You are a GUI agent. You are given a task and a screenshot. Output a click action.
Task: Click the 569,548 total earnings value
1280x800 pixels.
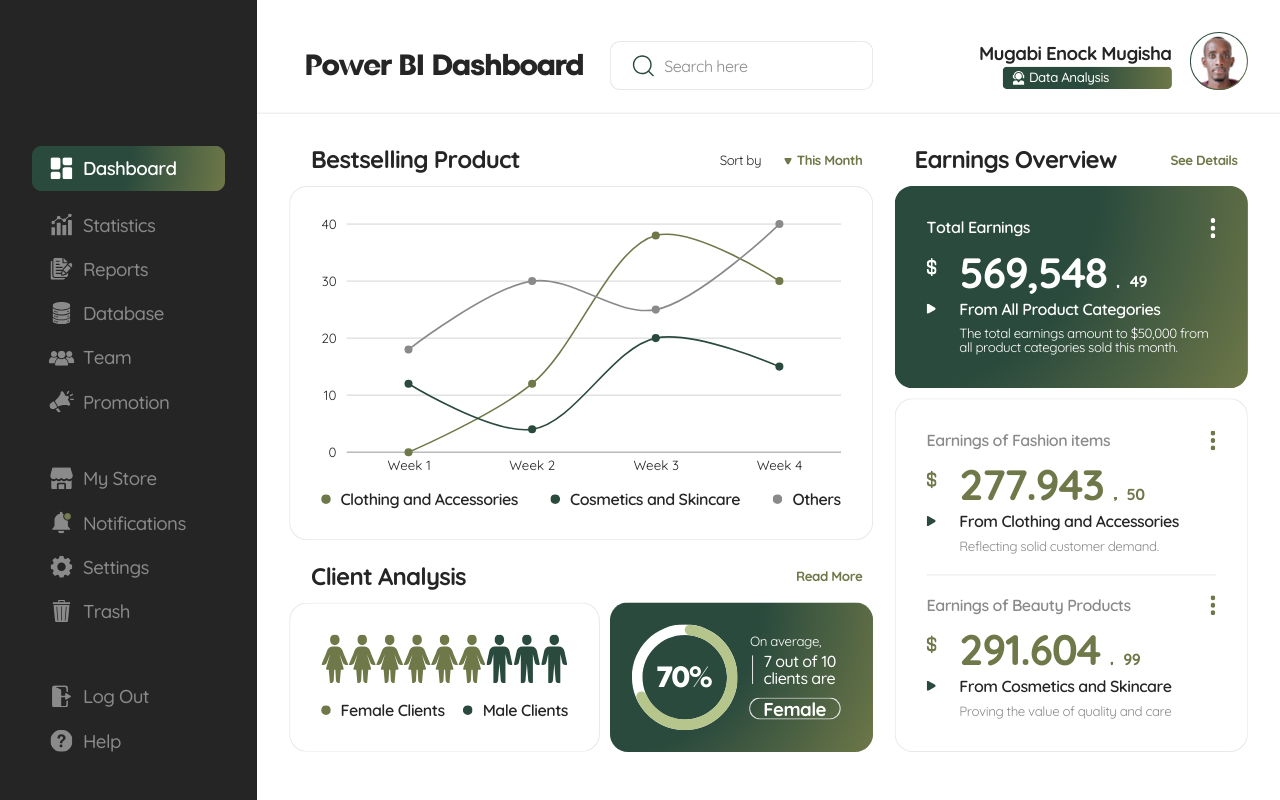(x=1033, y=273)
